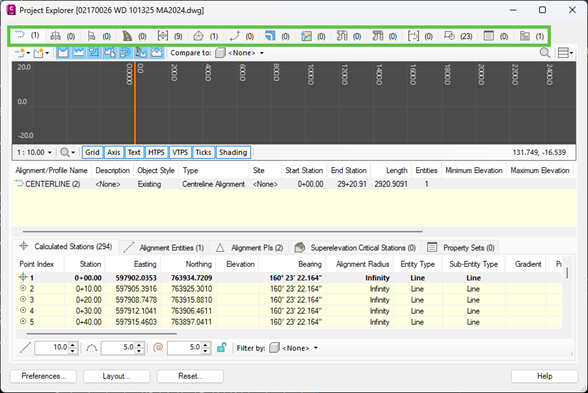Screen dimensions: 588x393
Task: Click the stations table horizontal scrollbar
Action: point(102,333)
